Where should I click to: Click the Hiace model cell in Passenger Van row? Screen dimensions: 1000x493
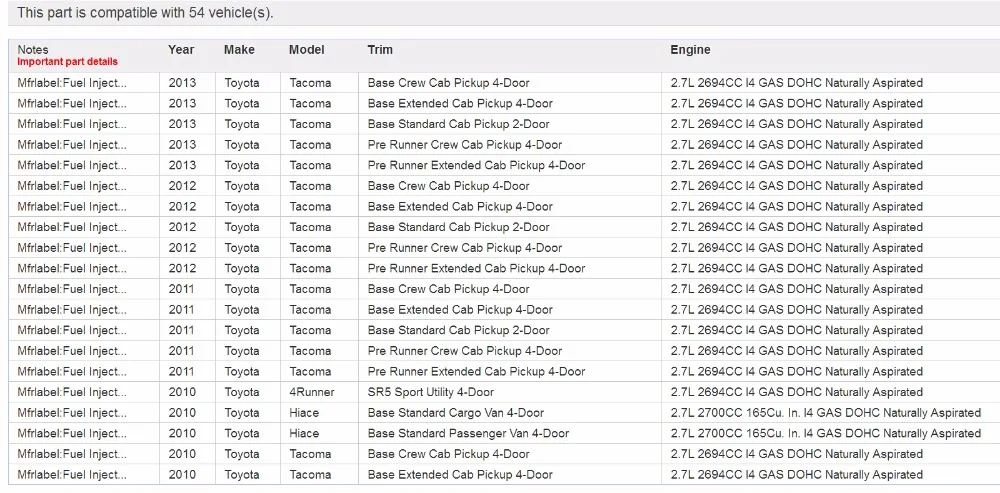coord(304,434)
